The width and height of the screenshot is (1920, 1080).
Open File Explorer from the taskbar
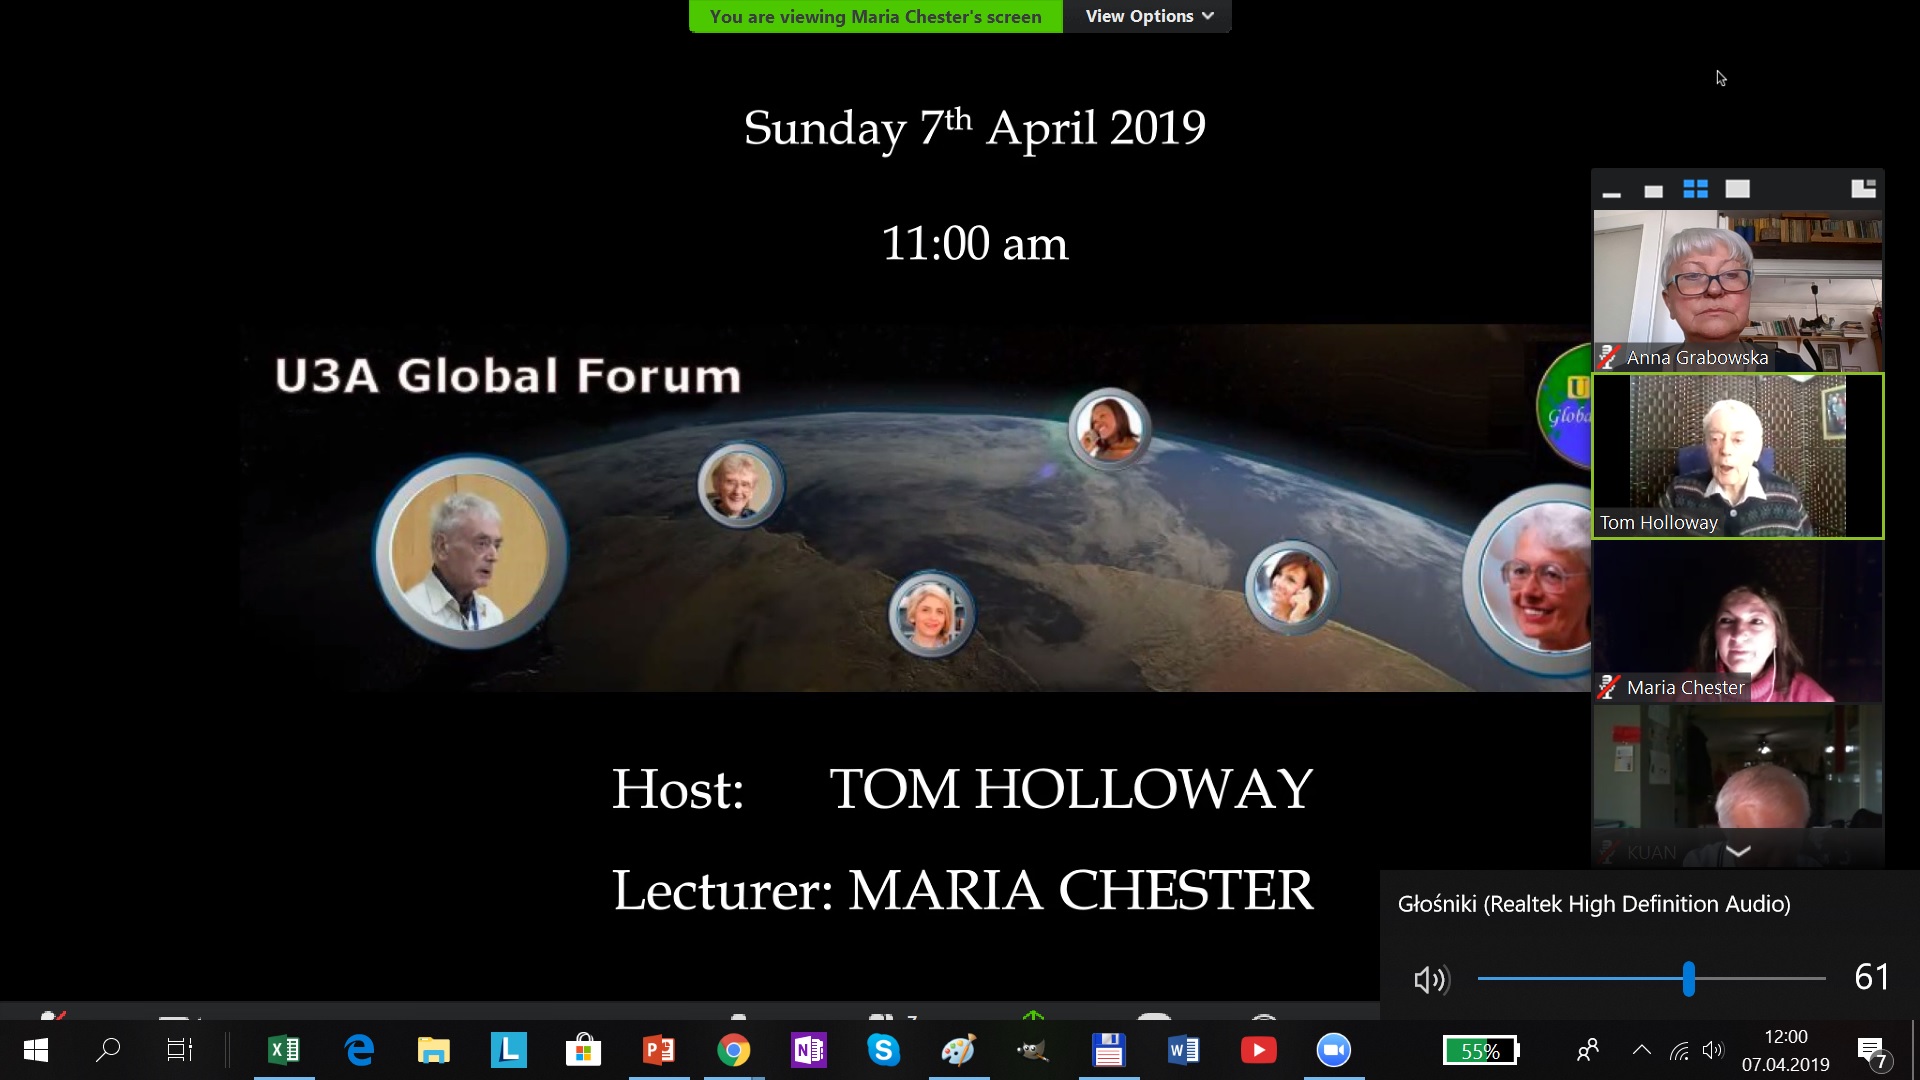point(434,1050)
